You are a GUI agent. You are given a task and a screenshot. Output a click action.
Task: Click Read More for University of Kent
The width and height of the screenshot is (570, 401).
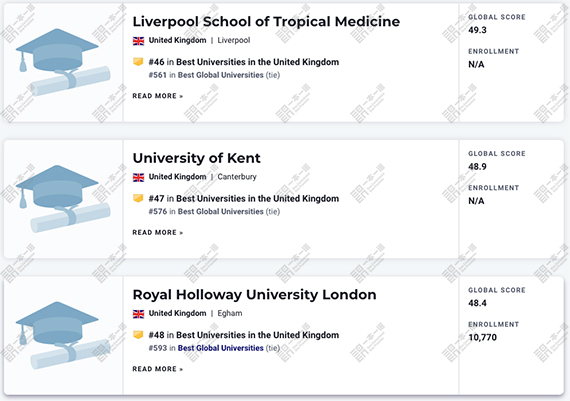(158, 233)
